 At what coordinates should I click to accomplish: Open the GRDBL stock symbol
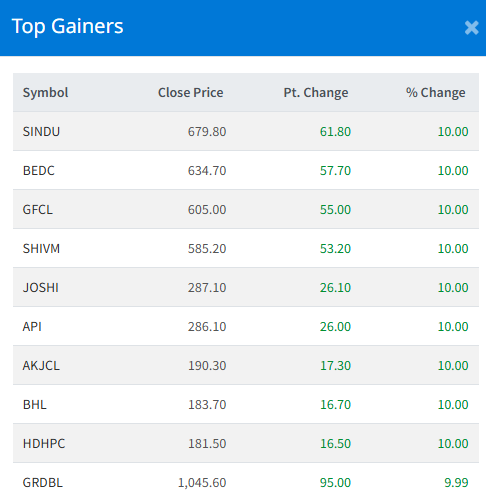click(x=43, y=482)
